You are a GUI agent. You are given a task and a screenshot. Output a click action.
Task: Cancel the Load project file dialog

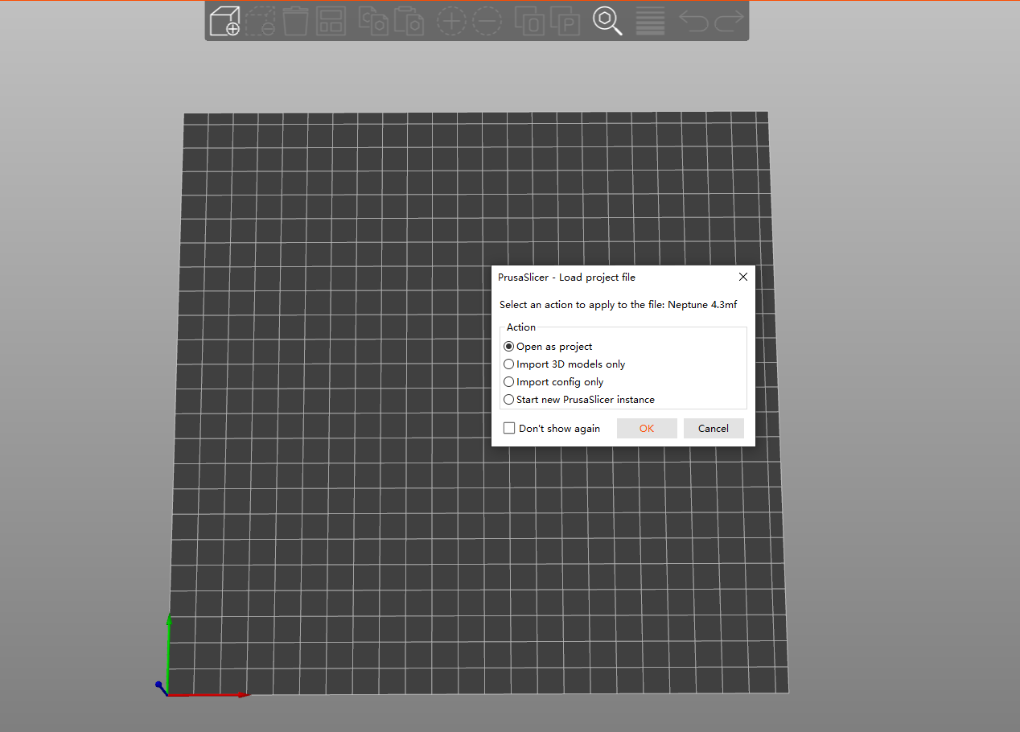point(713,428)
